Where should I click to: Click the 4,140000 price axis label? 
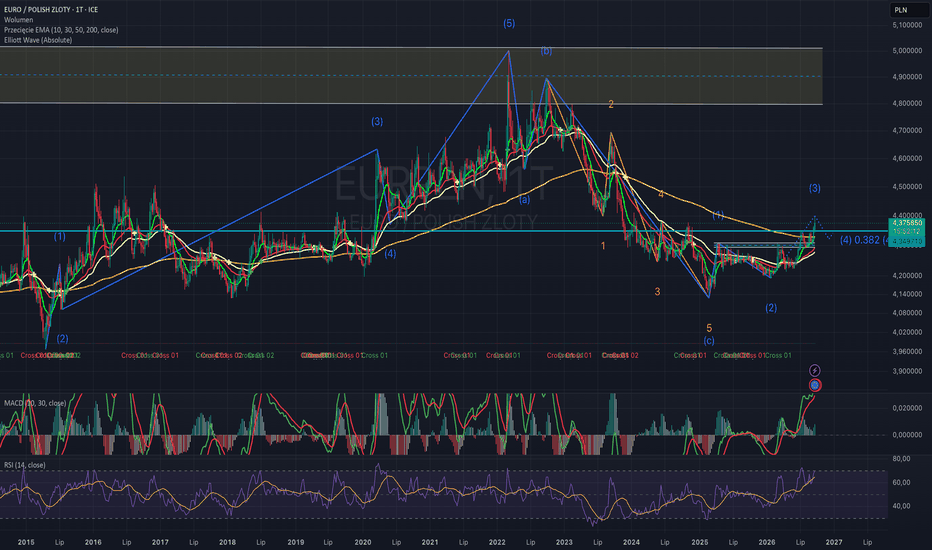[907, 294]
